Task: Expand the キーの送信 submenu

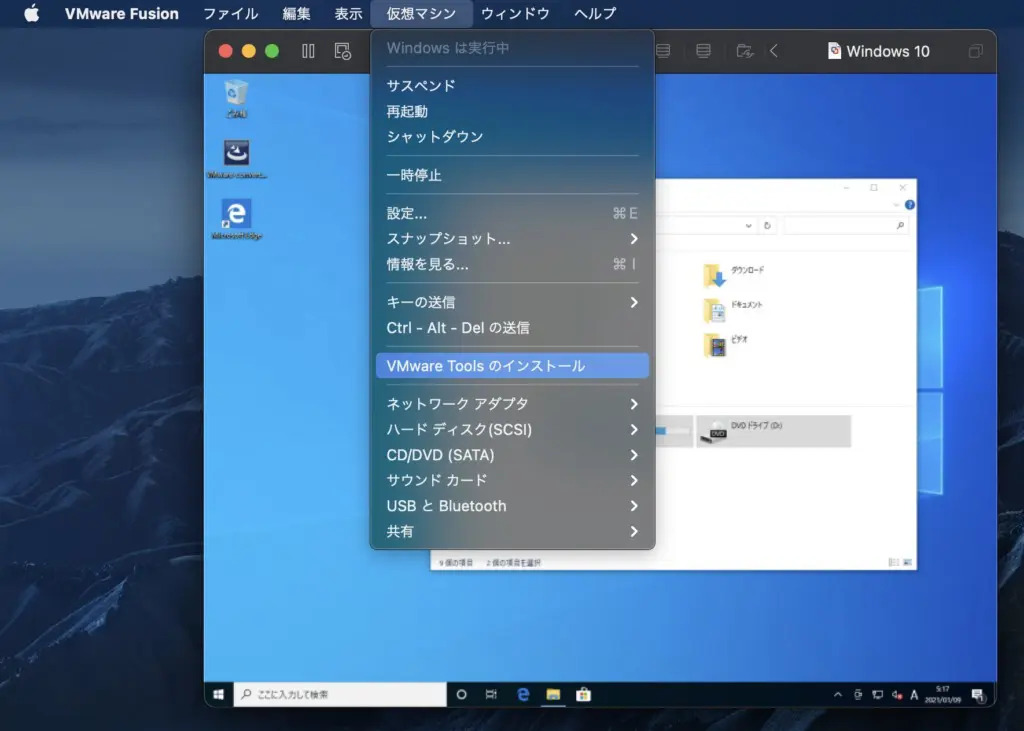Action: [512, 302]
